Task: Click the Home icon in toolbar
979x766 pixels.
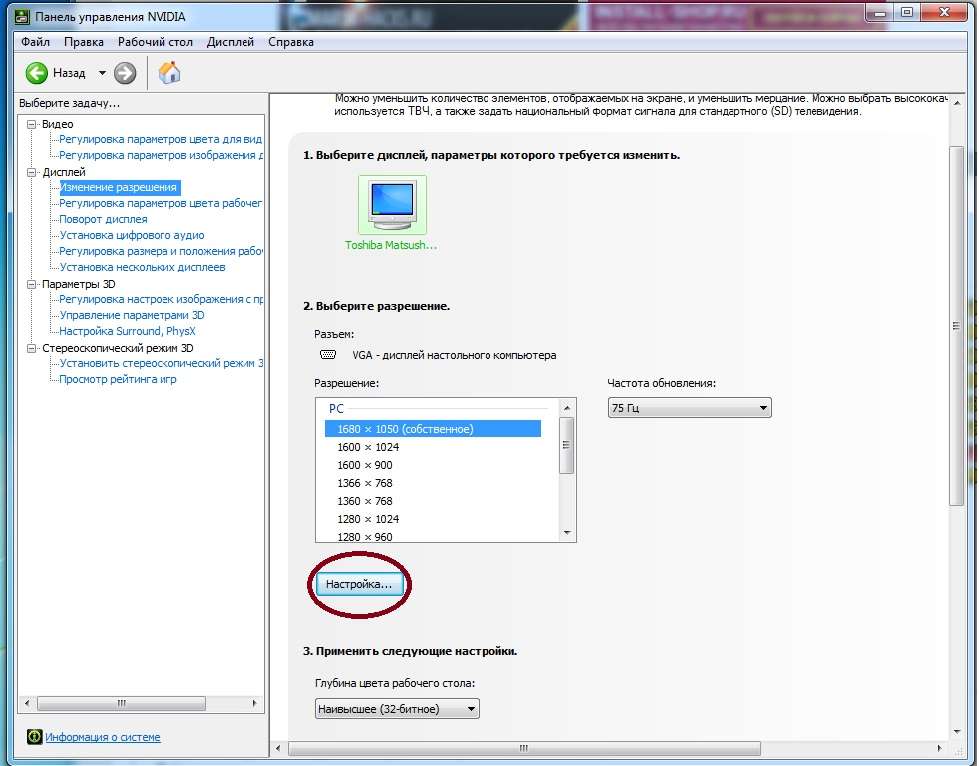Action: (170, 73)
